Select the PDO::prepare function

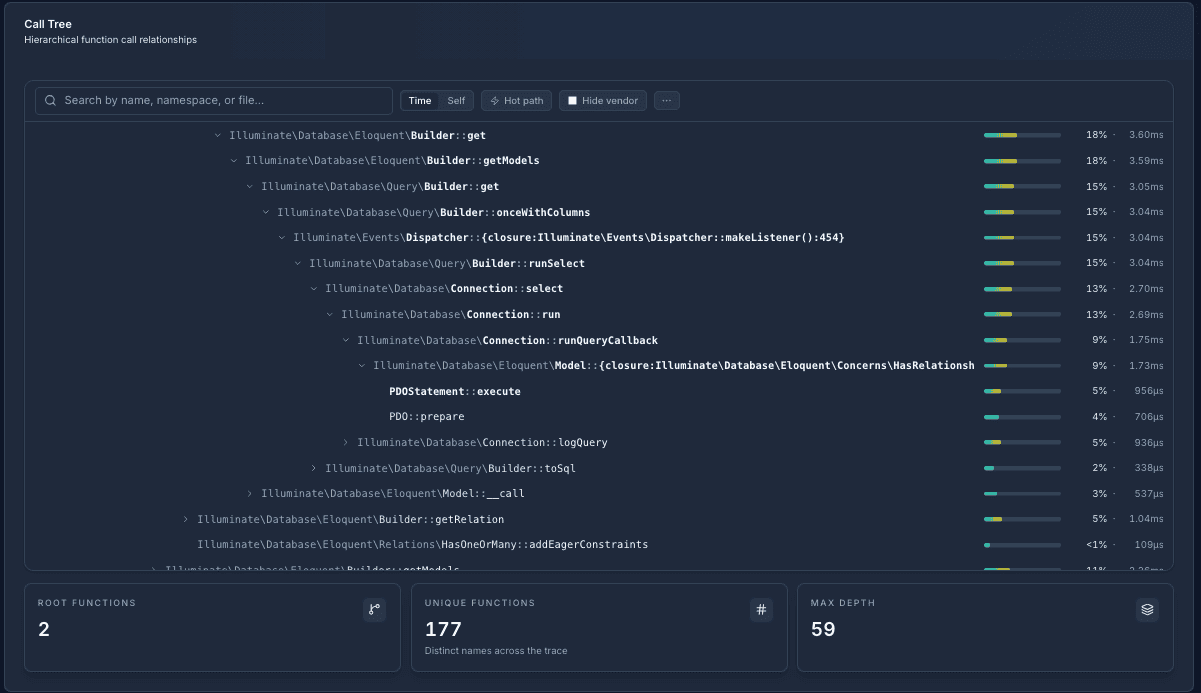(x=427, y=417)
